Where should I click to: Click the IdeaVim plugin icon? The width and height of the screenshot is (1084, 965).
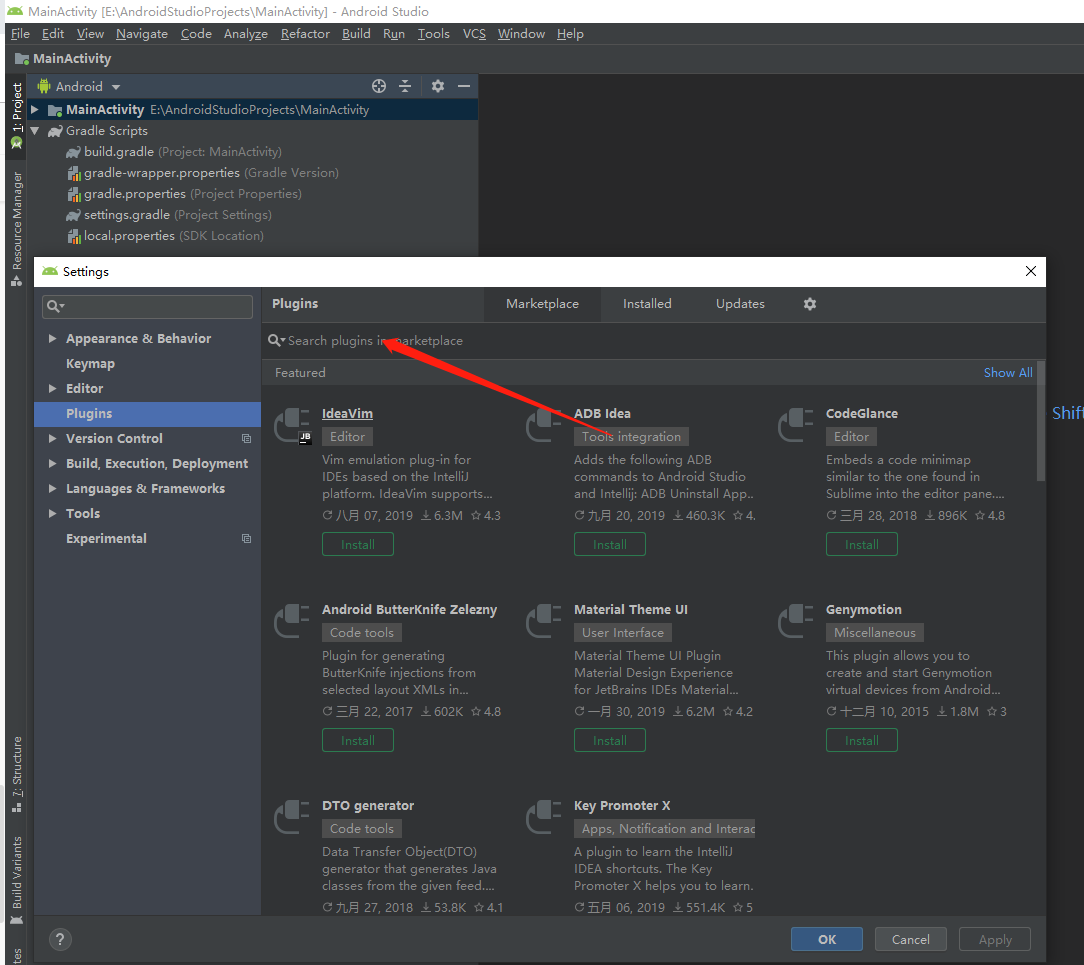pyautogui.click(x=293, y=425)
